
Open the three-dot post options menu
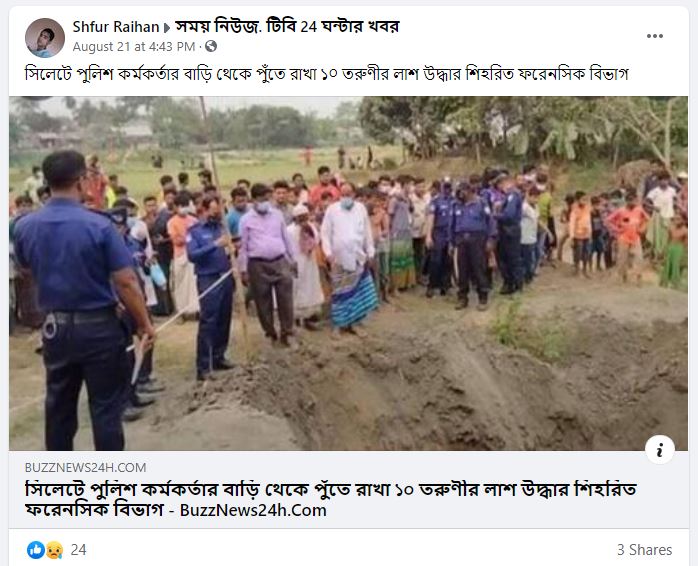(655, 36)
